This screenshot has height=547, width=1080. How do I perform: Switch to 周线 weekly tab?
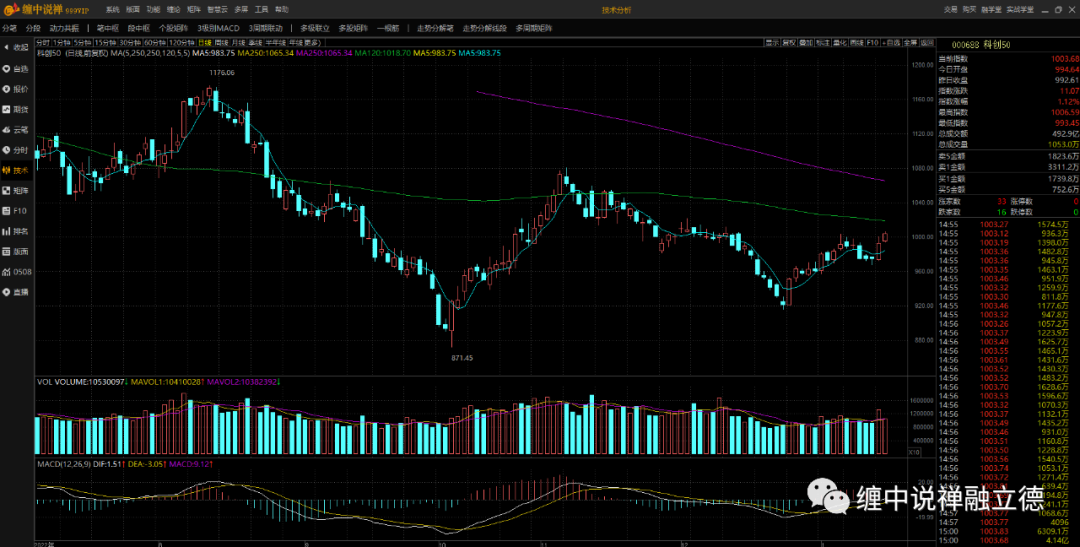[x=221, y=43]
